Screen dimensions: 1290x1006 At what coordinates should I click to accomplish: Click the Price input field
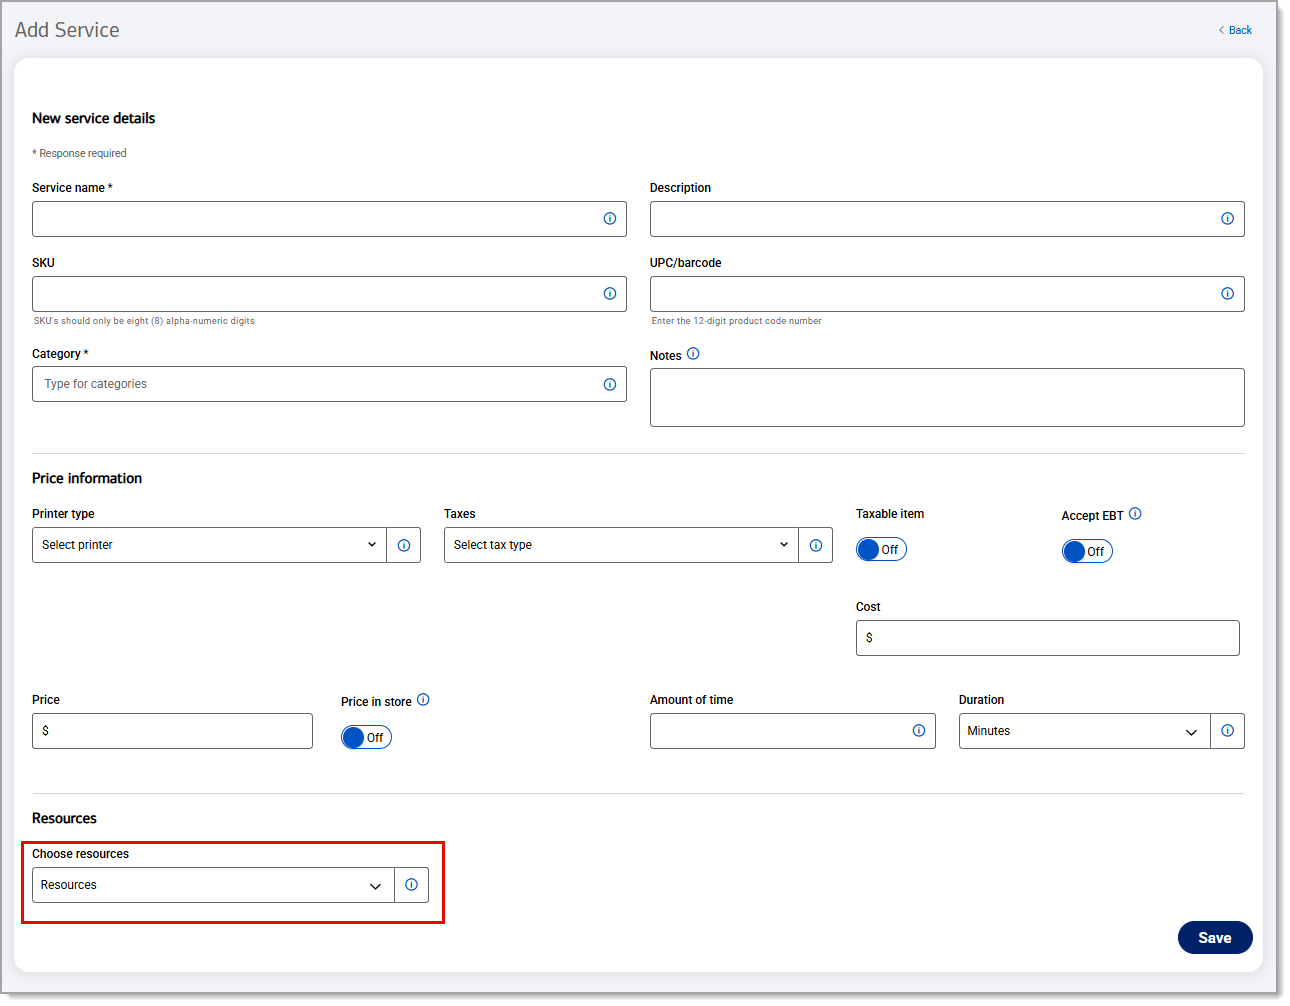pyautogui.click(x=172, y=731)
